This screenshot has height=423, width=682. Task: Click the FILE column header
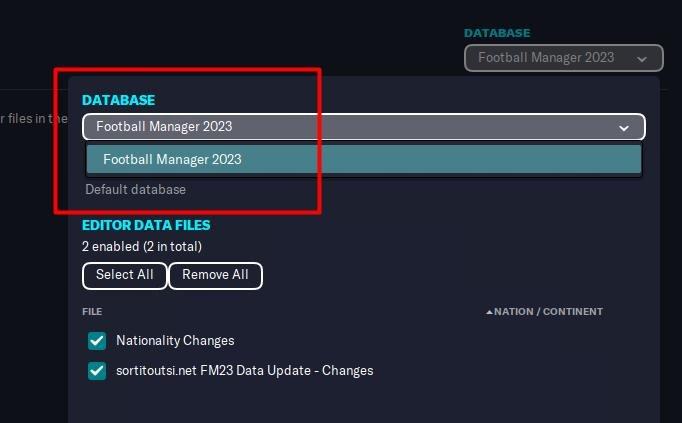pos(92,312)
